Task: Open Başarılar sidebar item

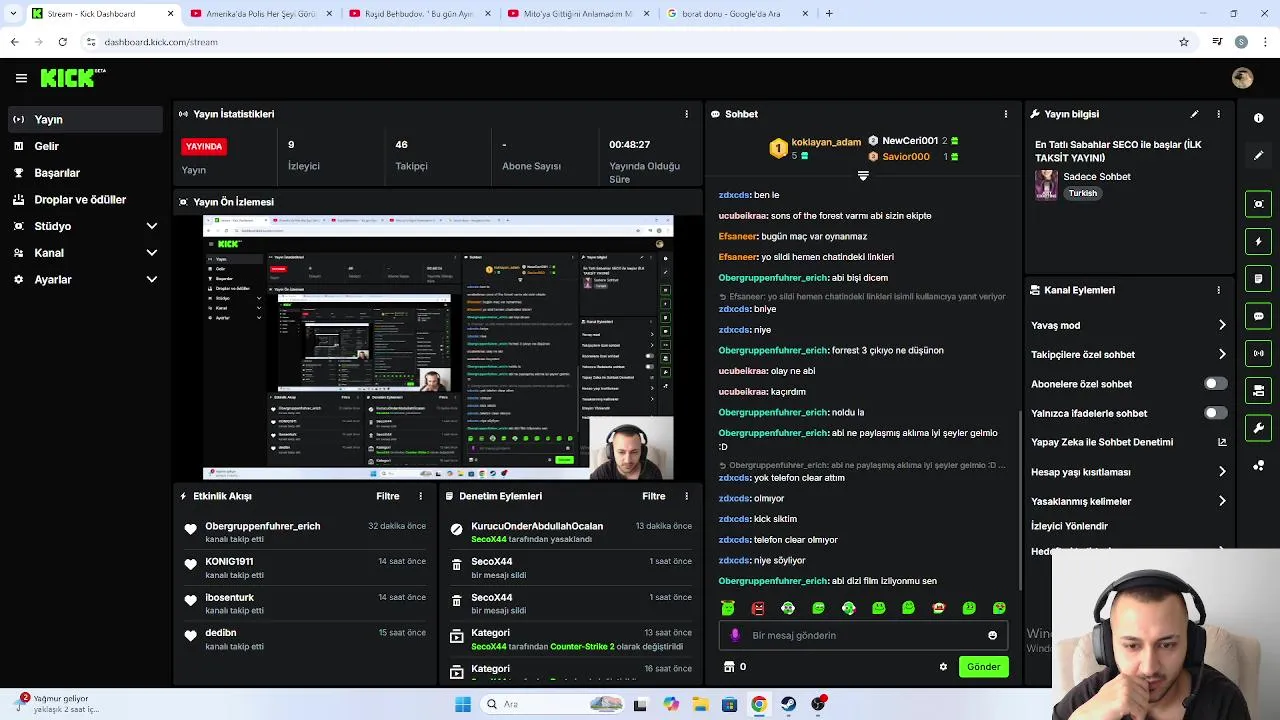Action: 84,173
